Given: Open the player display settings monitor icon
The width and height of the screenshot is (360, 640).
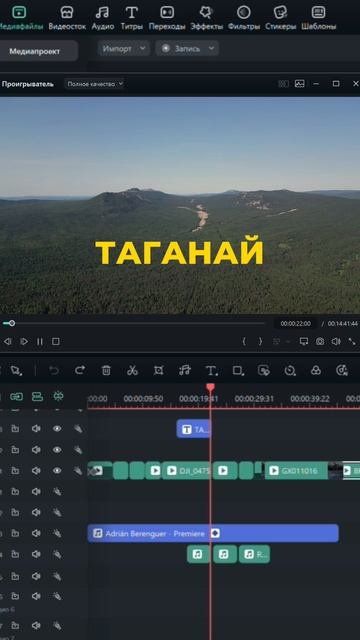Looking at the screenshot, I should 304,342.
